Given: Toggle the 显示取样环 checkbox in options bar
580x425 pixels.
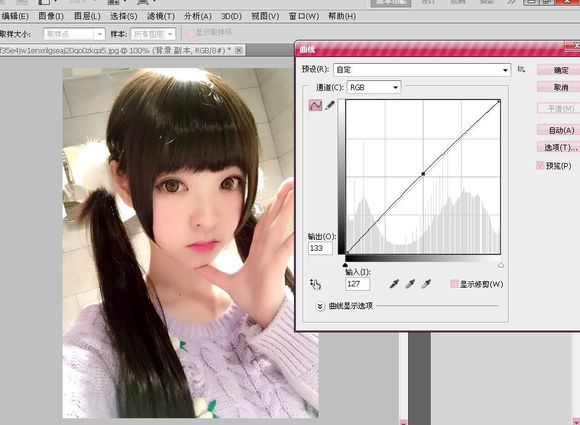Looking at the screenshot, I should coord(190,33).
